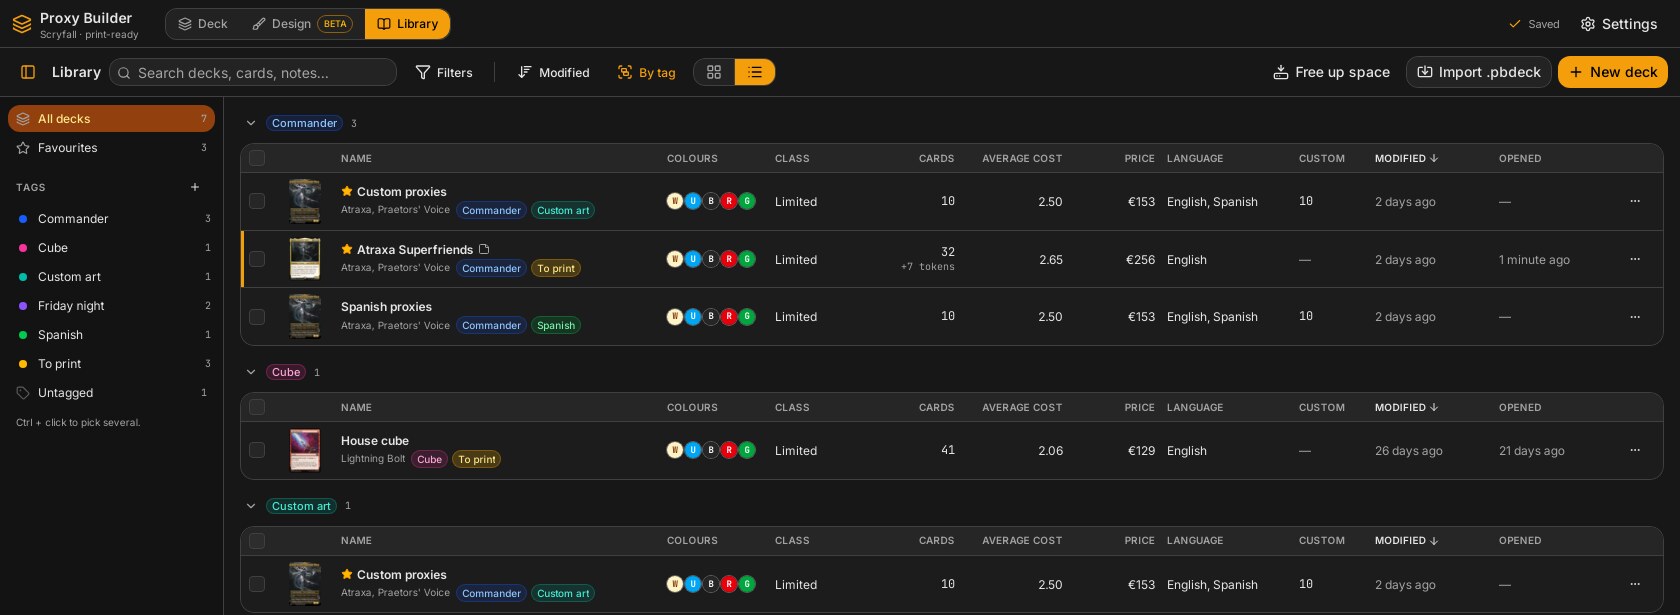The image size is (1680, 615).
Task: Add a new tag with plus icon
Action: click(x=195, y=187)
